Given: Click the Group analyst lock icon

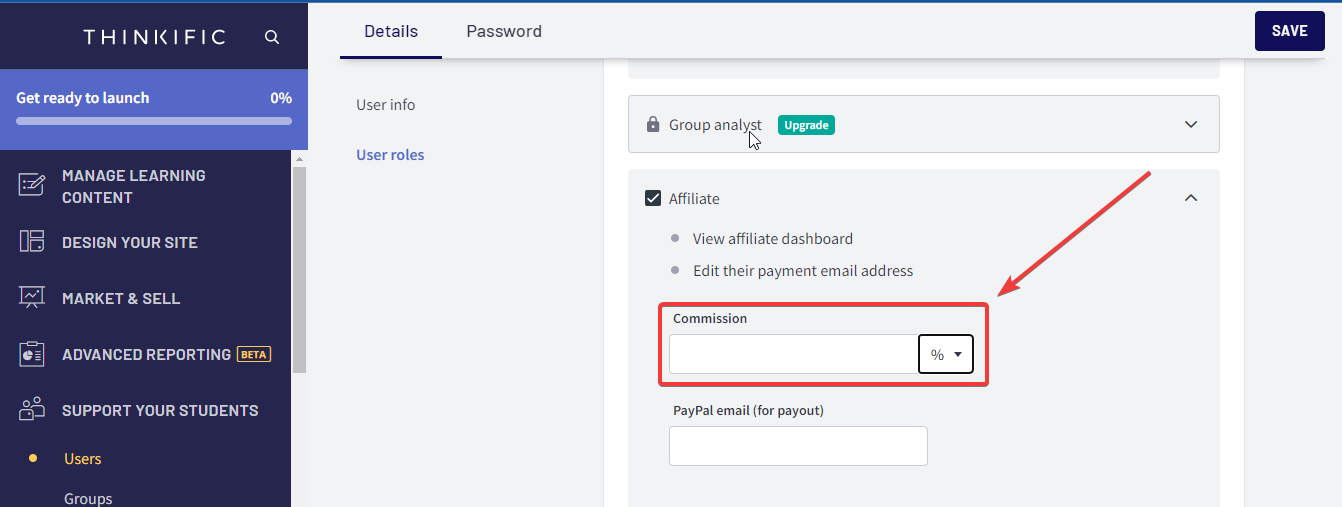Looking at the screenshot, I should (x=653, y=125).
